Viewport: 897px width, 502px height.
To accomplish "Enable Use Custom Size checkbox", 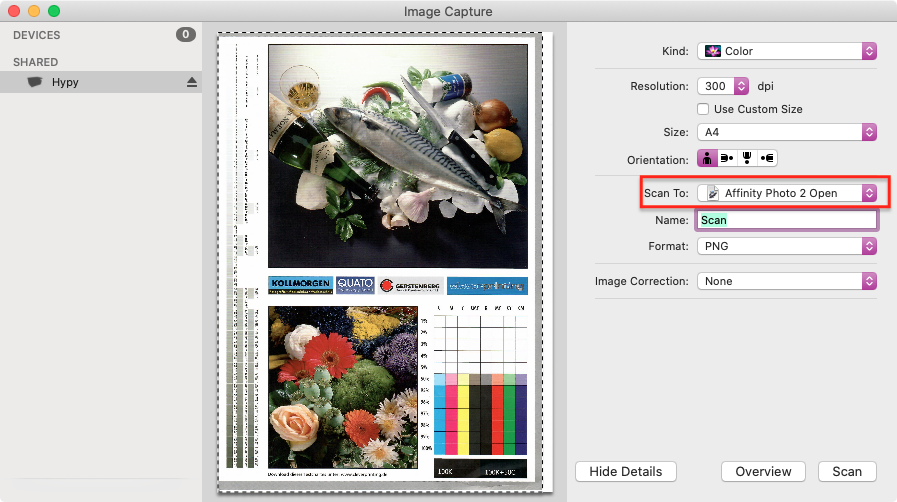I will [x=703, y=109].
